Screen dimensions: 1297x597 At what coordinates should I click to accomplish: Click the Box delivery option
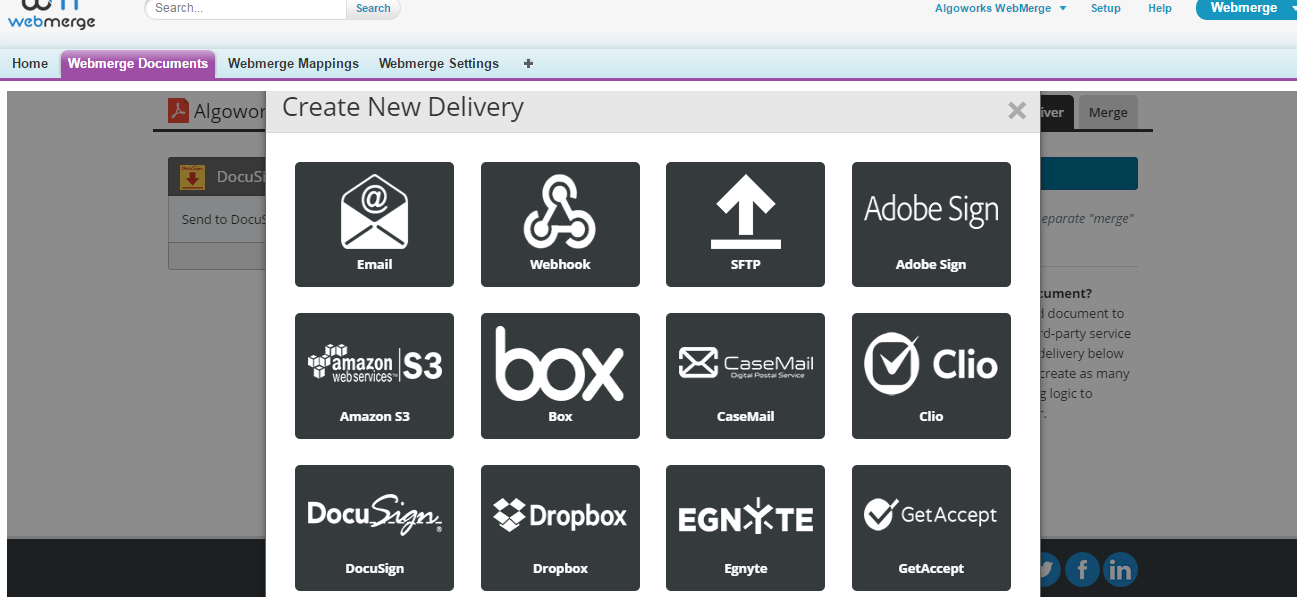[560, 376]
